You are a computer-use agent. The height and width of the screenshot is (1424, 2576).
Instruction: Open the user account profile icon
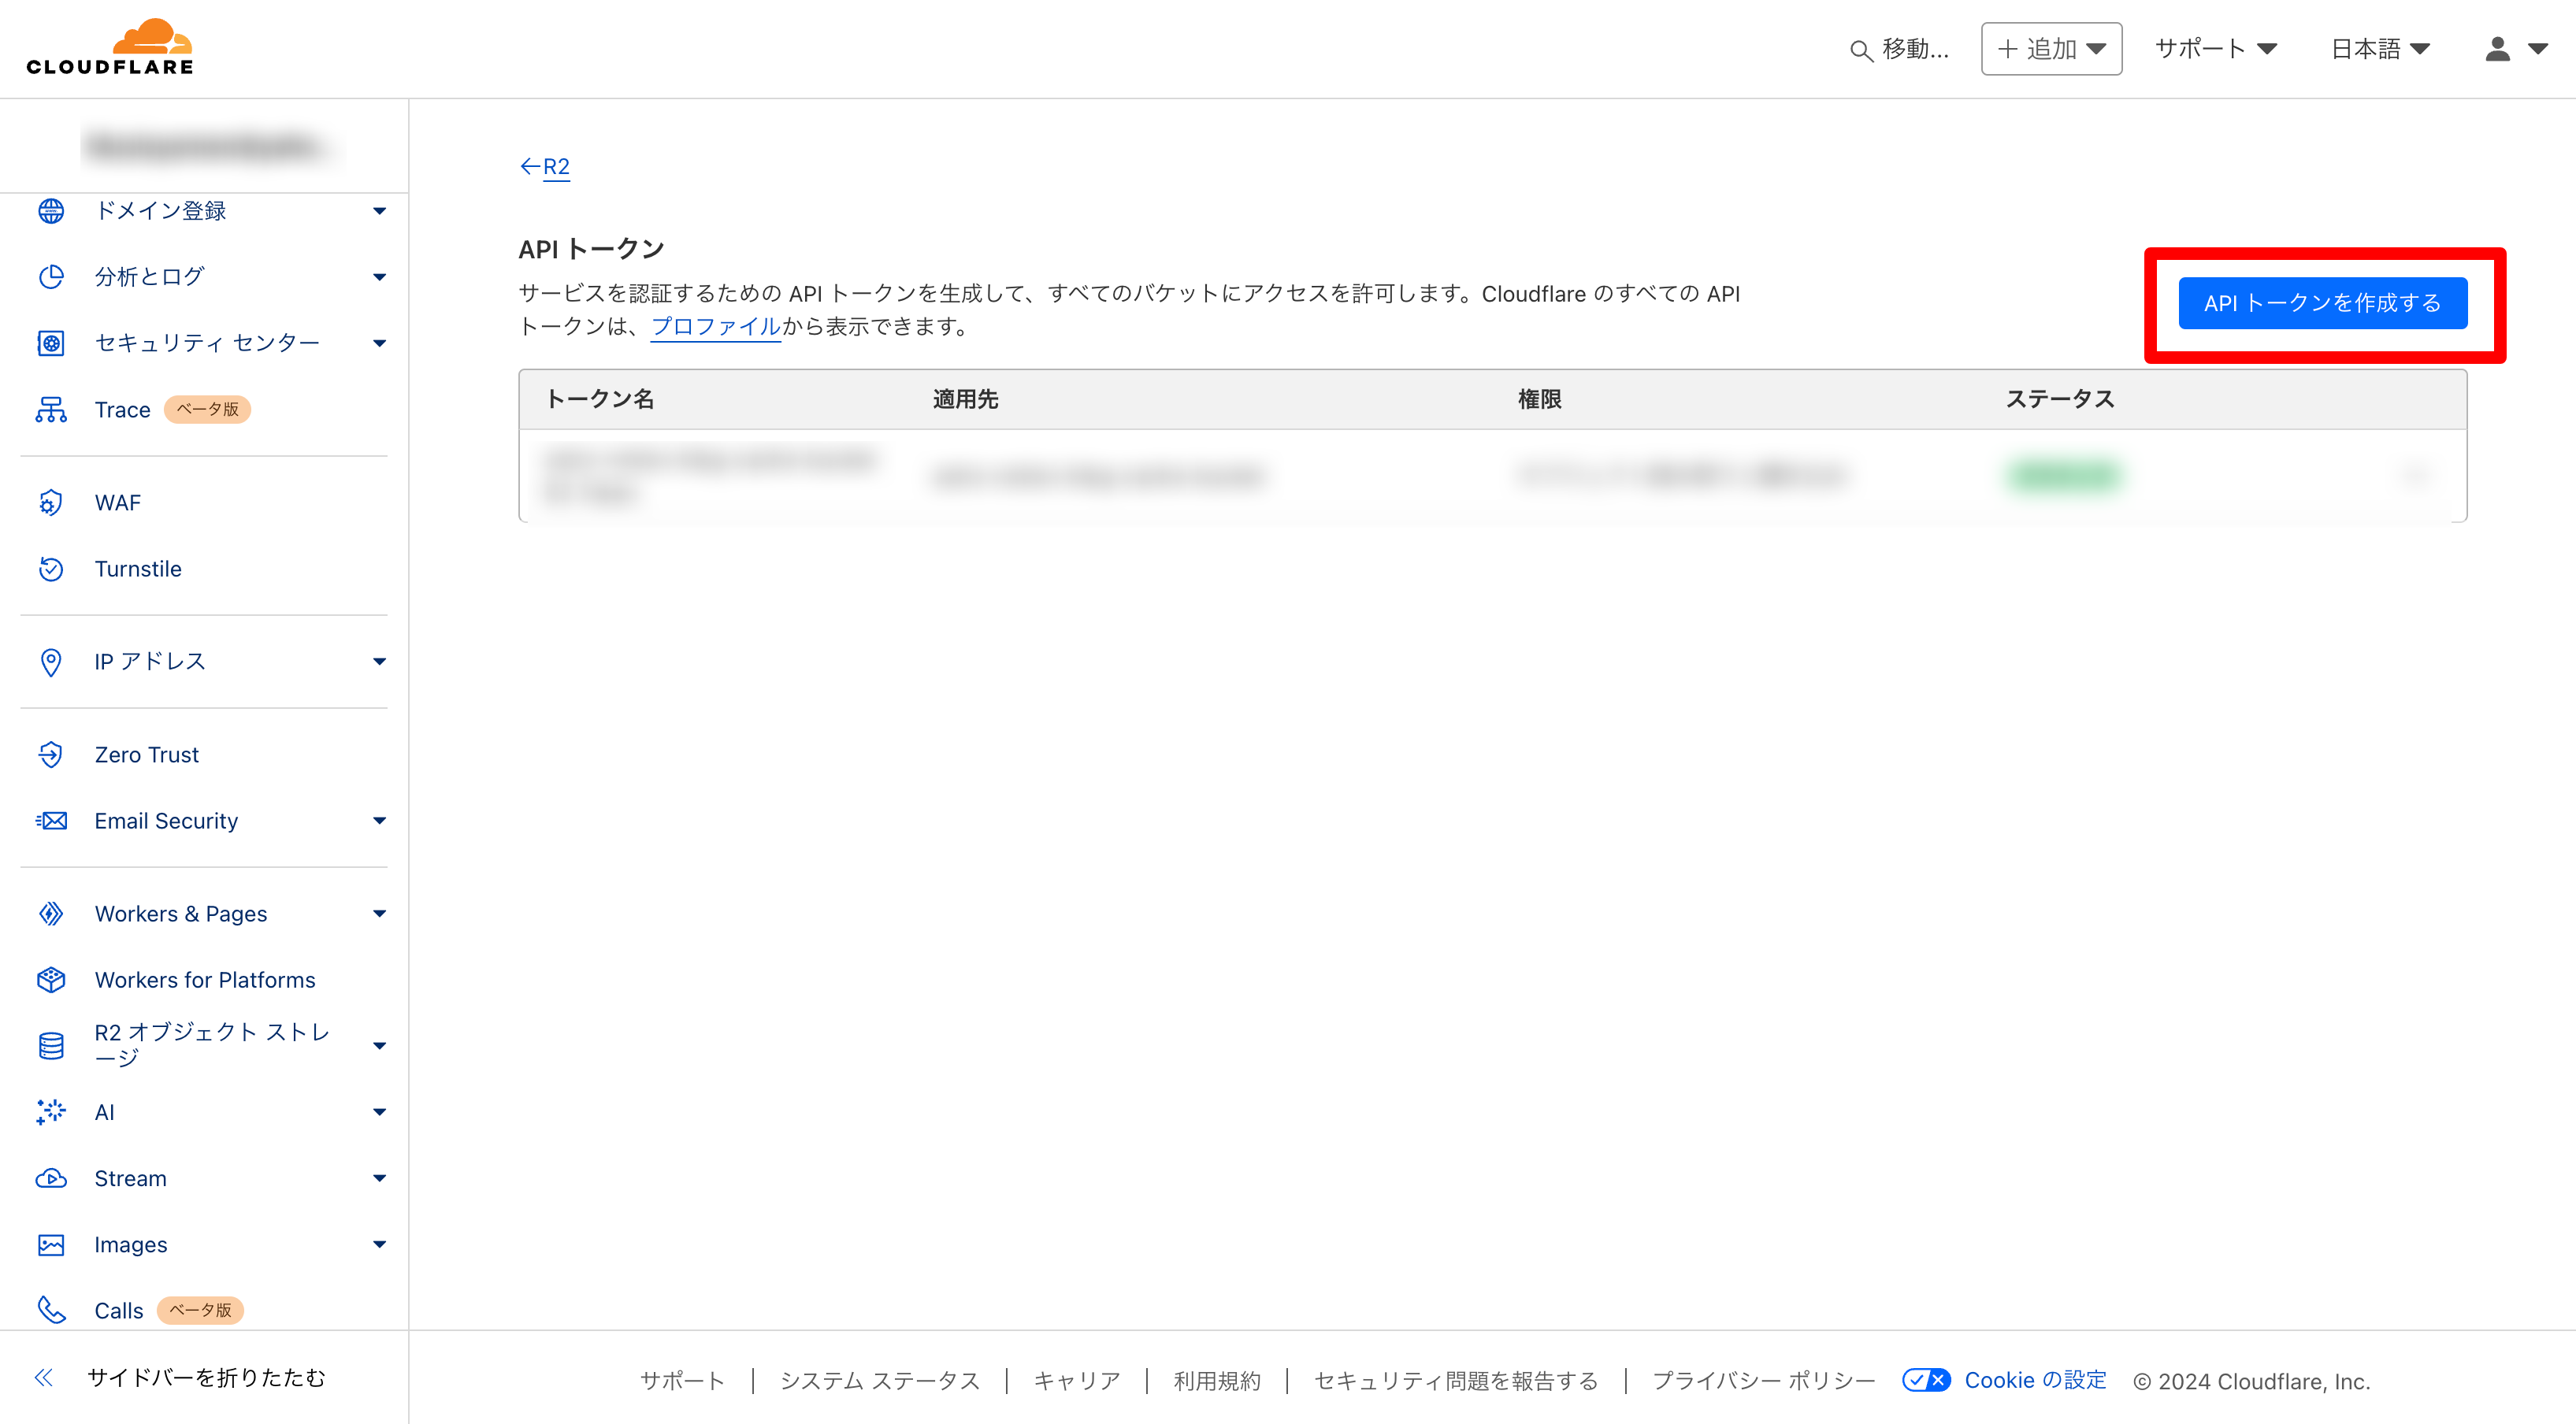pos(2497,49)
